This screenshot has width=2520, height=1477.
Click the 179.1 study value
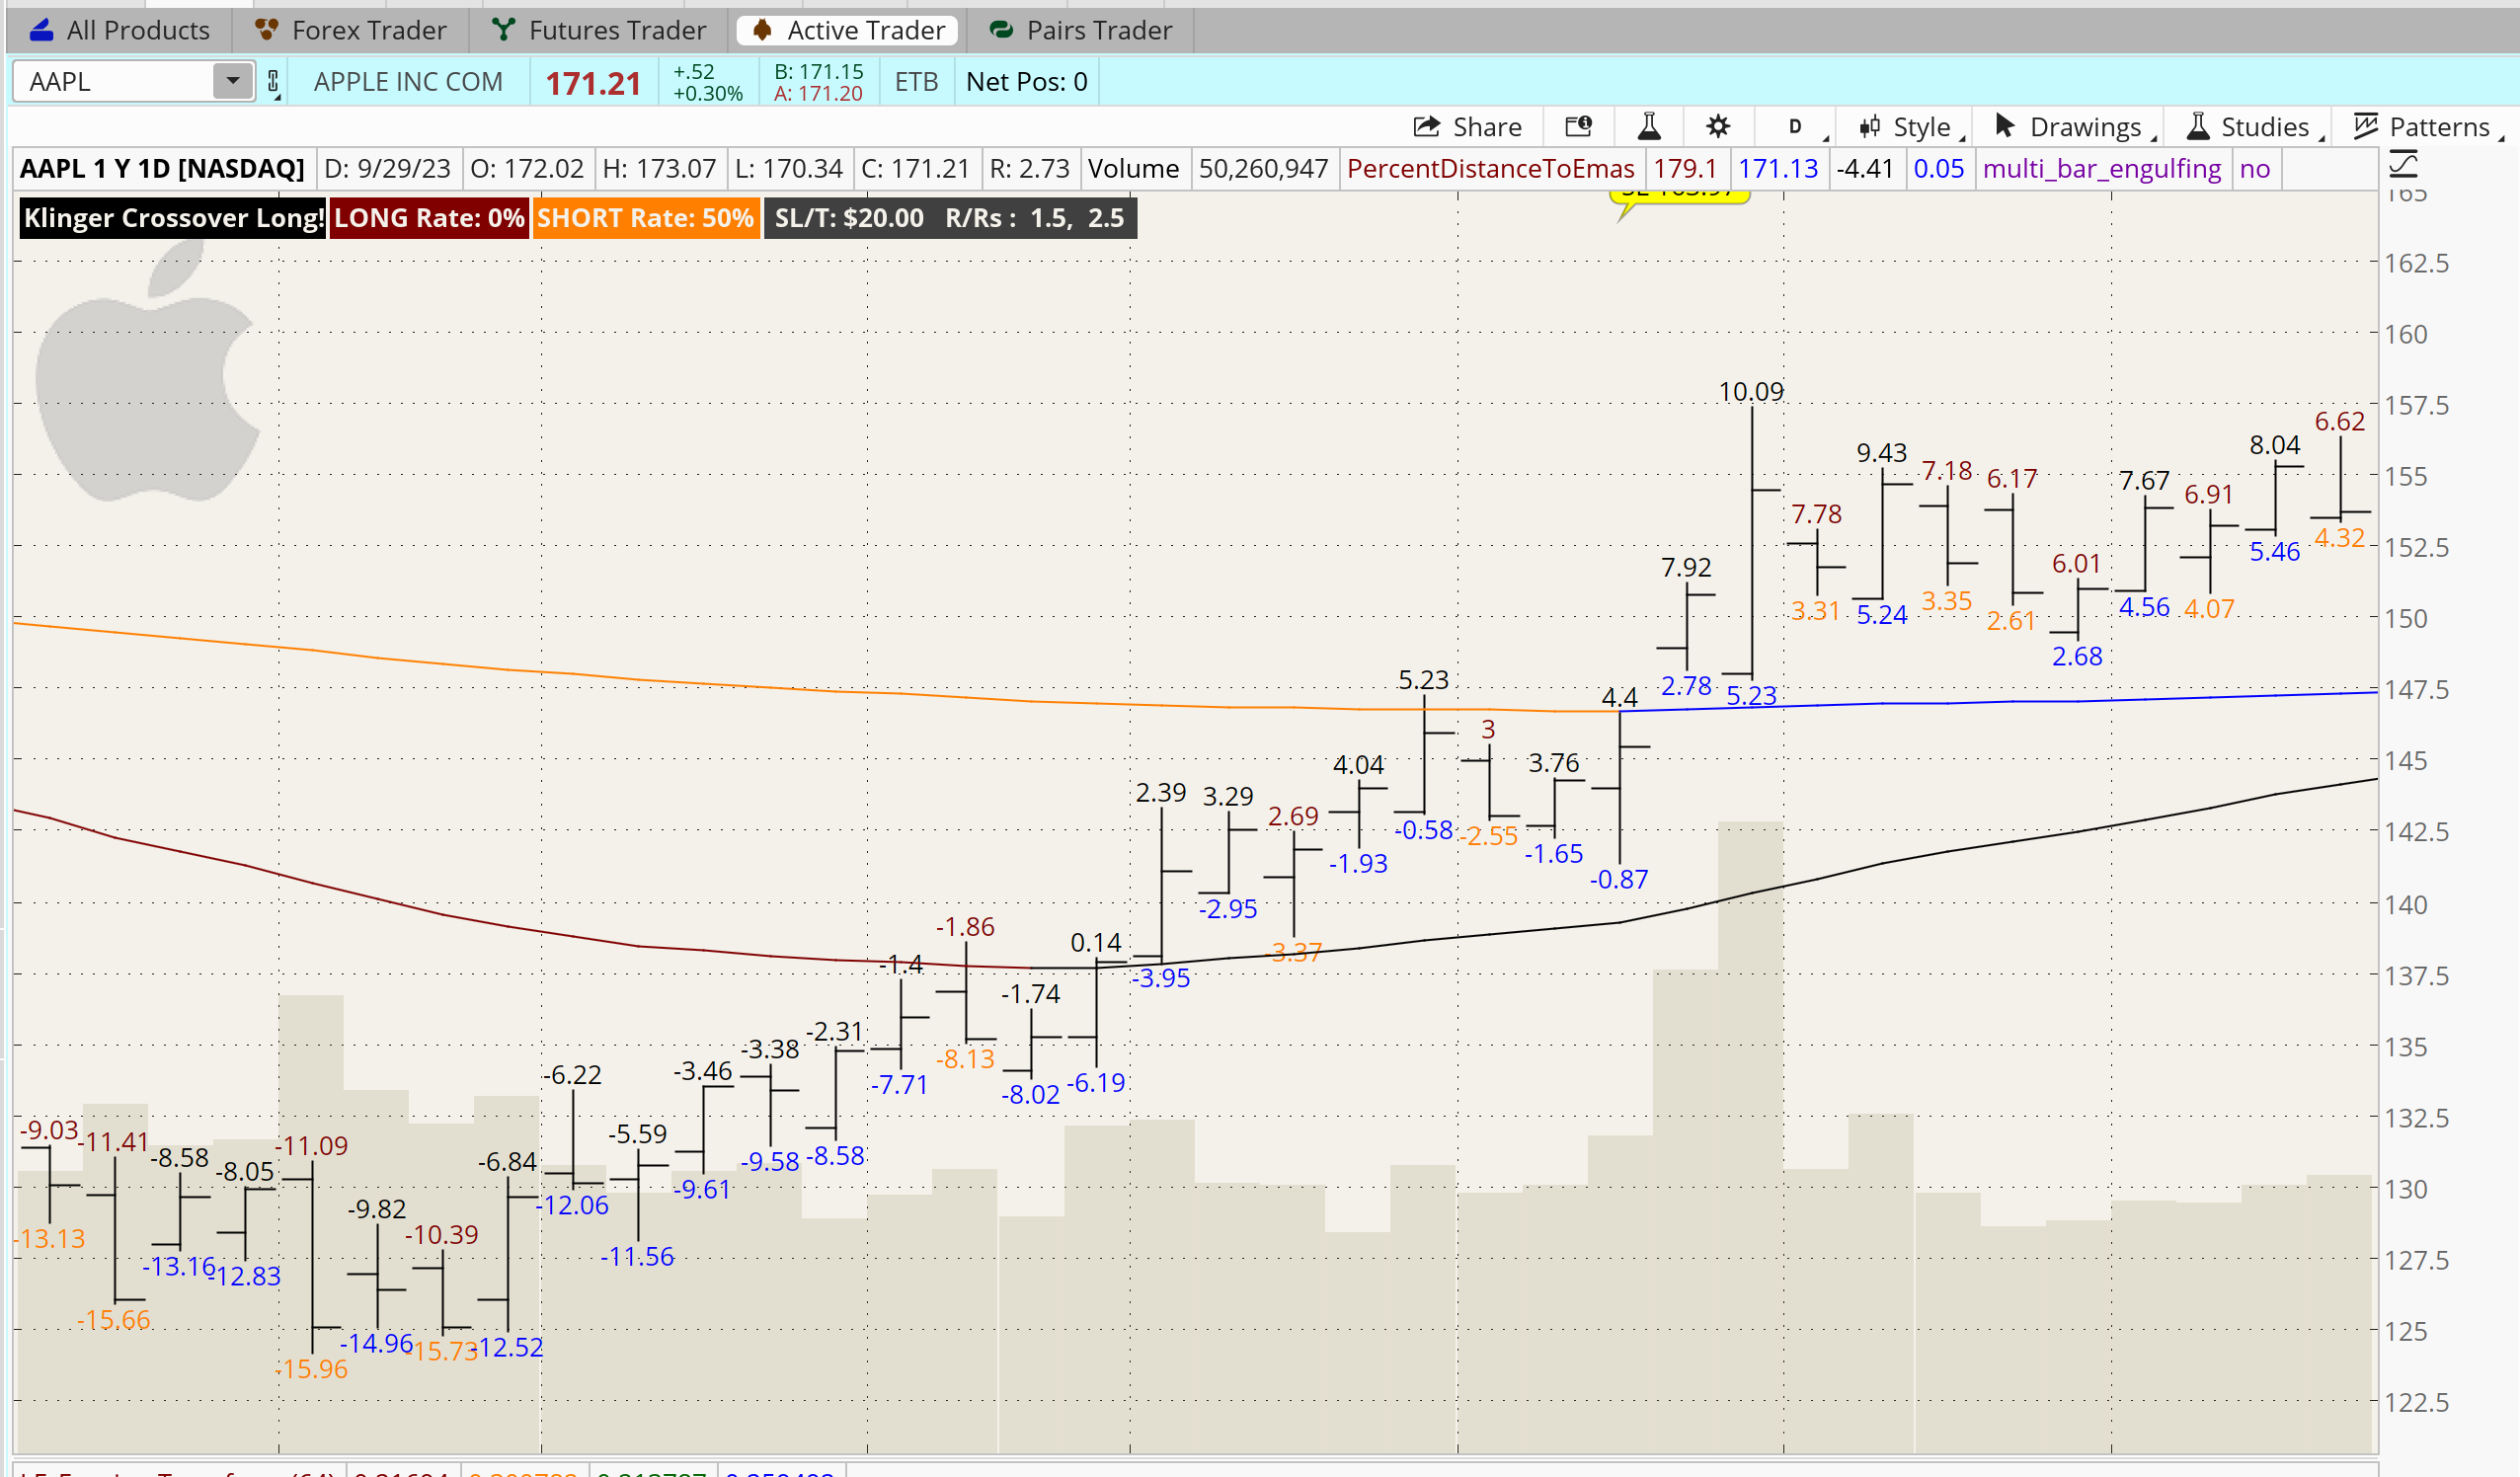pos(1685,168)
